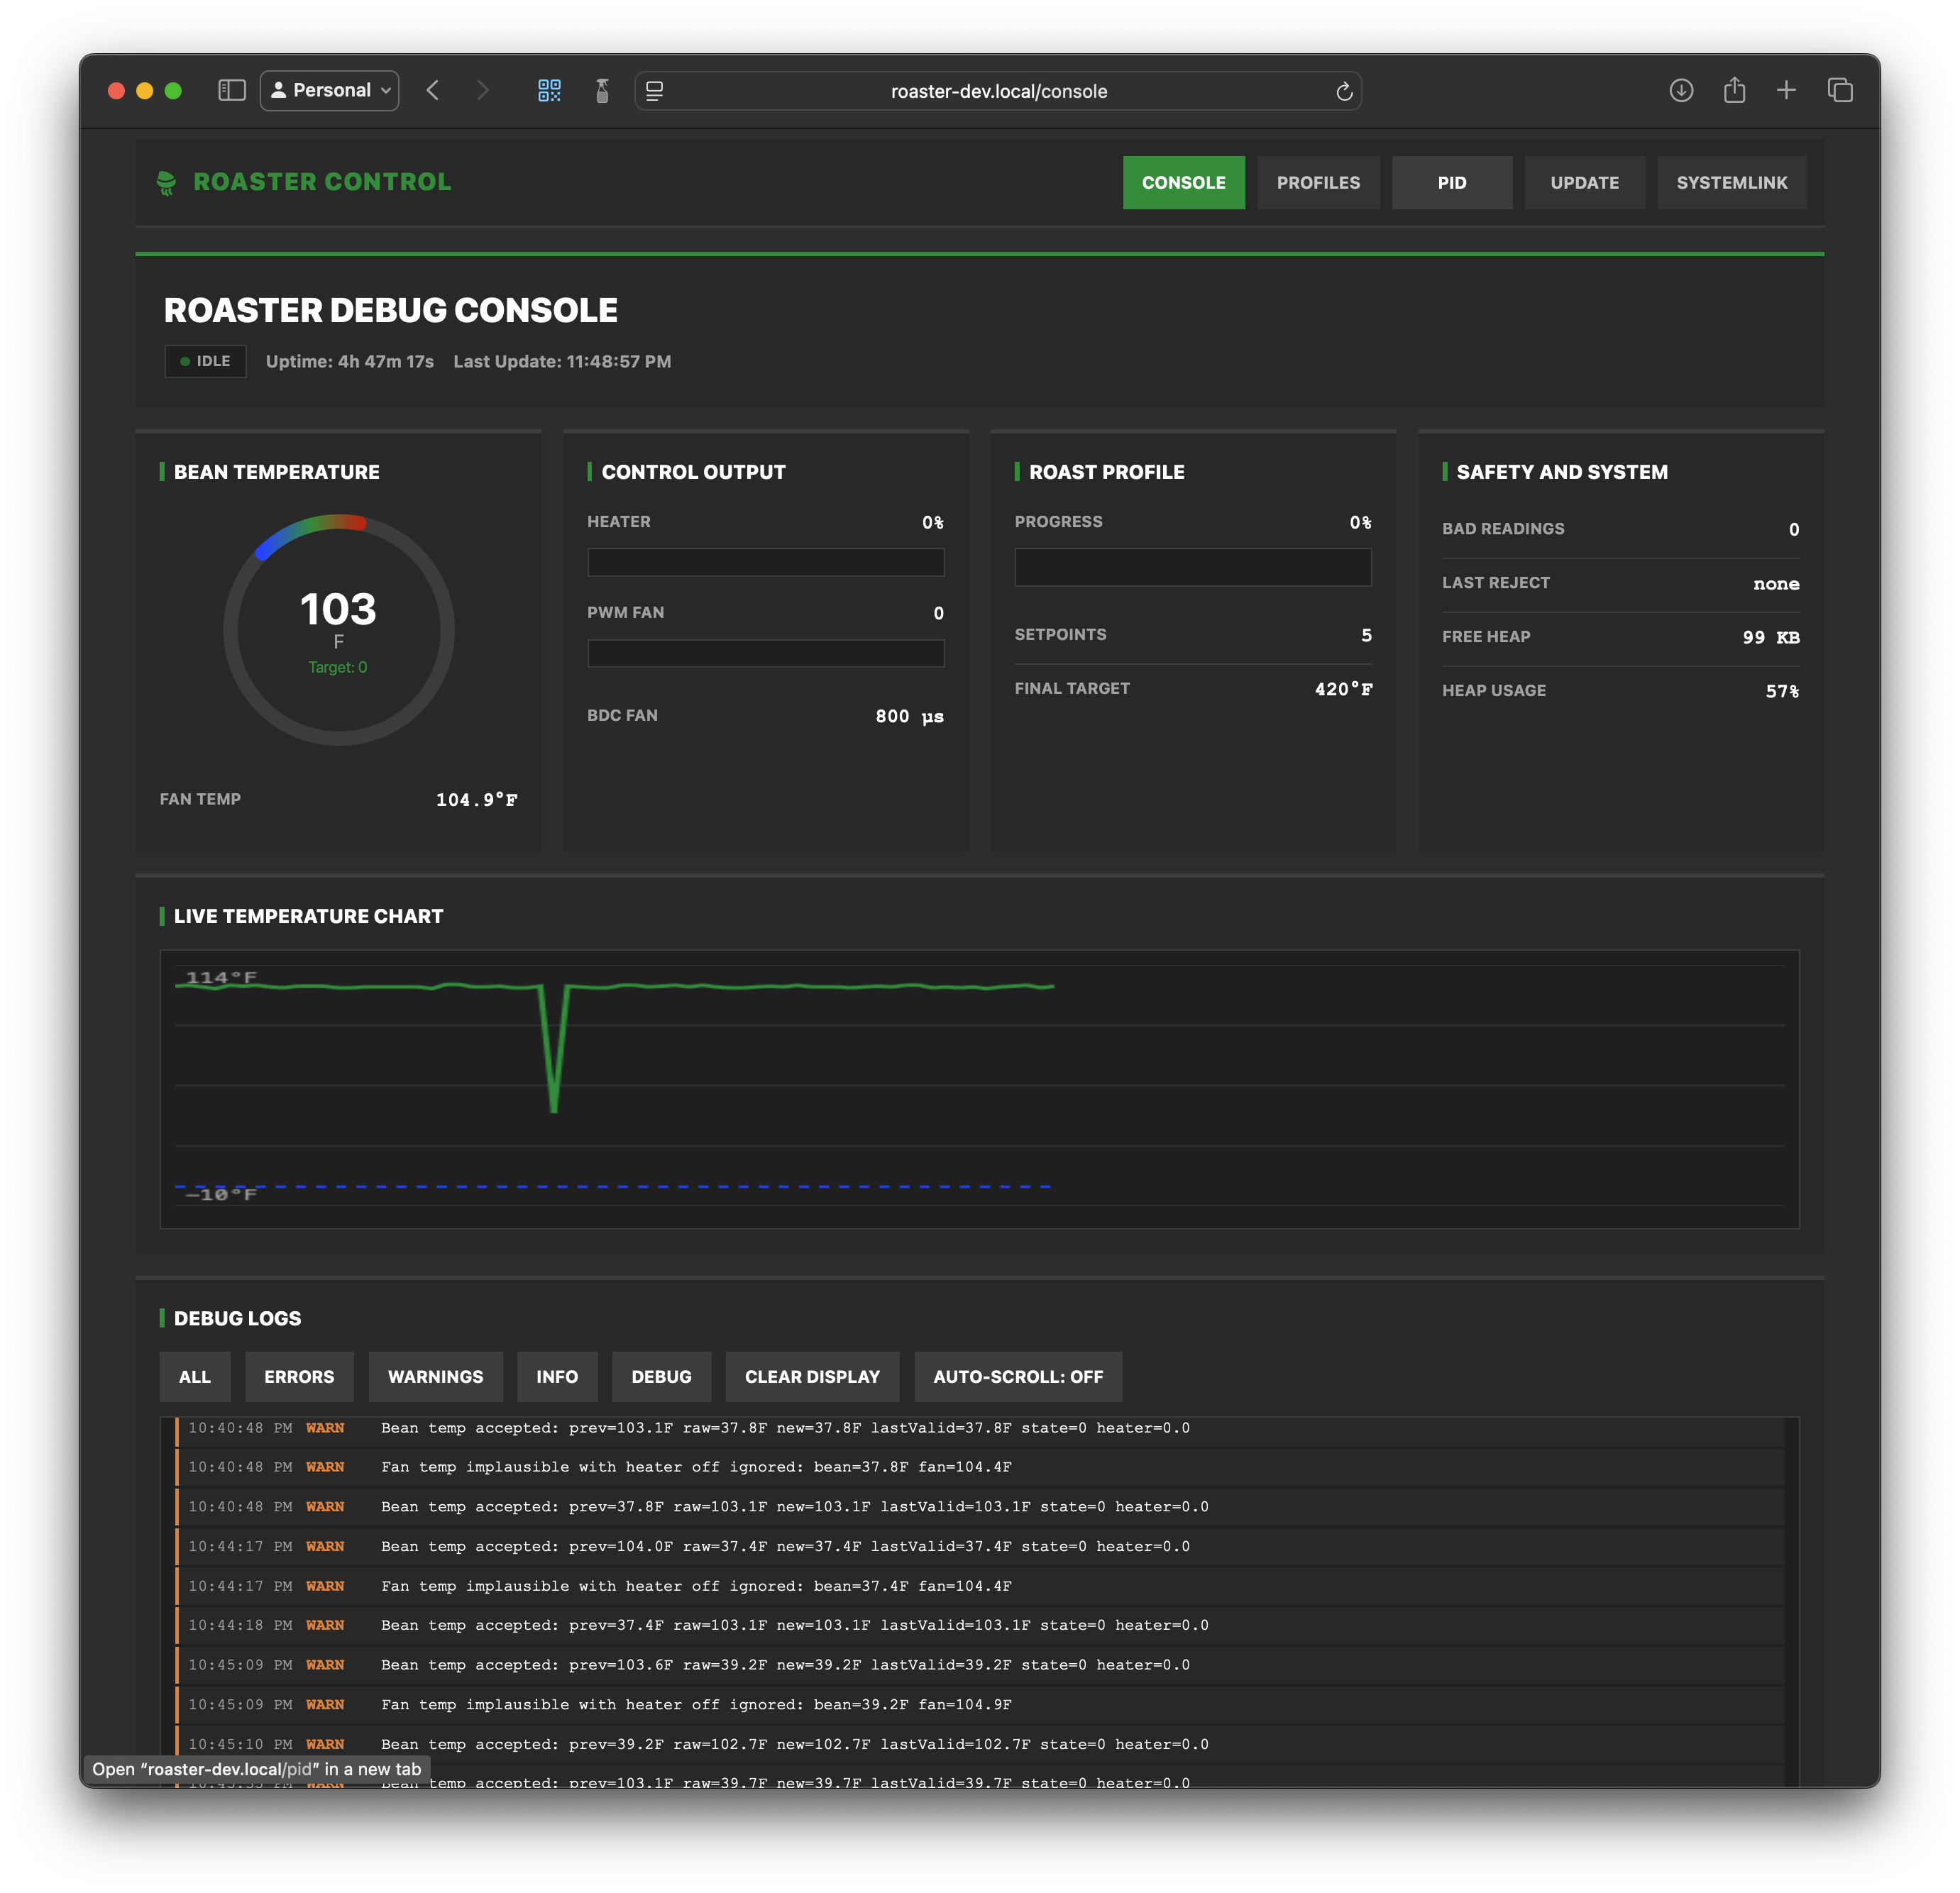
Task: Click the Roaster Control bean logo
Action: pos(166,183)
